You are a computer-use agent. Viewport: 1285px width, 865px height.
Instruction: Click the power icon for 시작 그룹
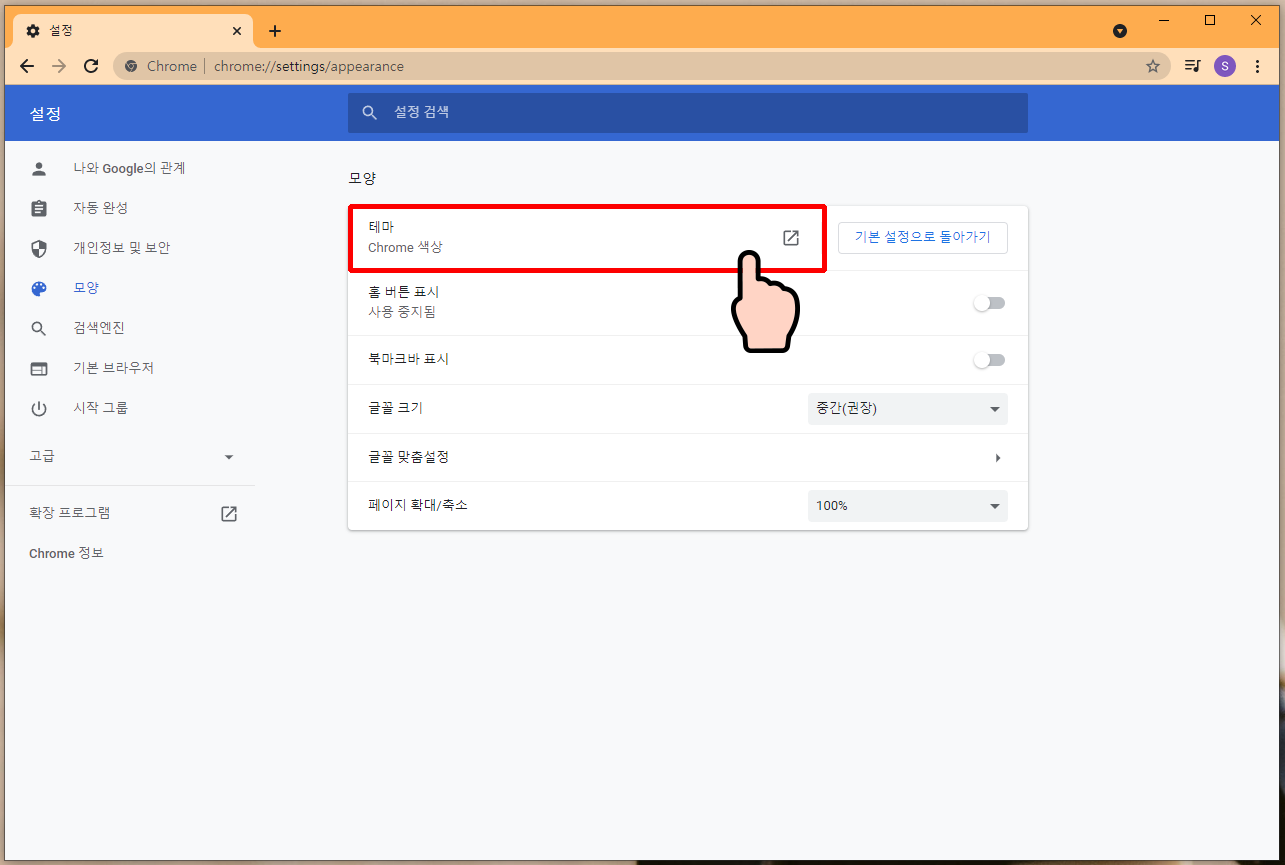coord(39,408)
